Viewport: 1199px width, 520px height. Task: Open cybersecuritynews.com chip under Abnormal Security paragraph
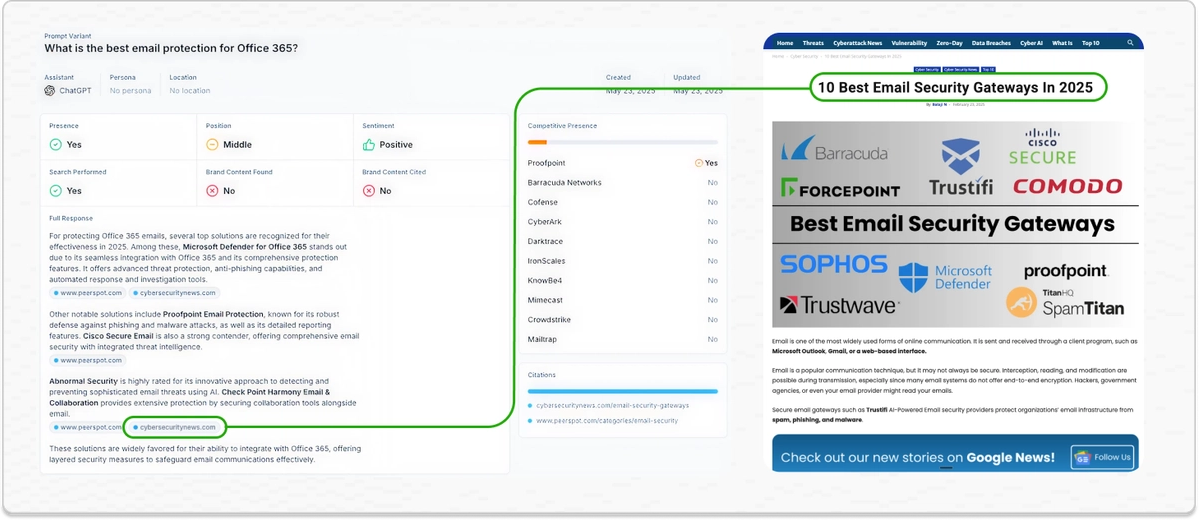174,427
